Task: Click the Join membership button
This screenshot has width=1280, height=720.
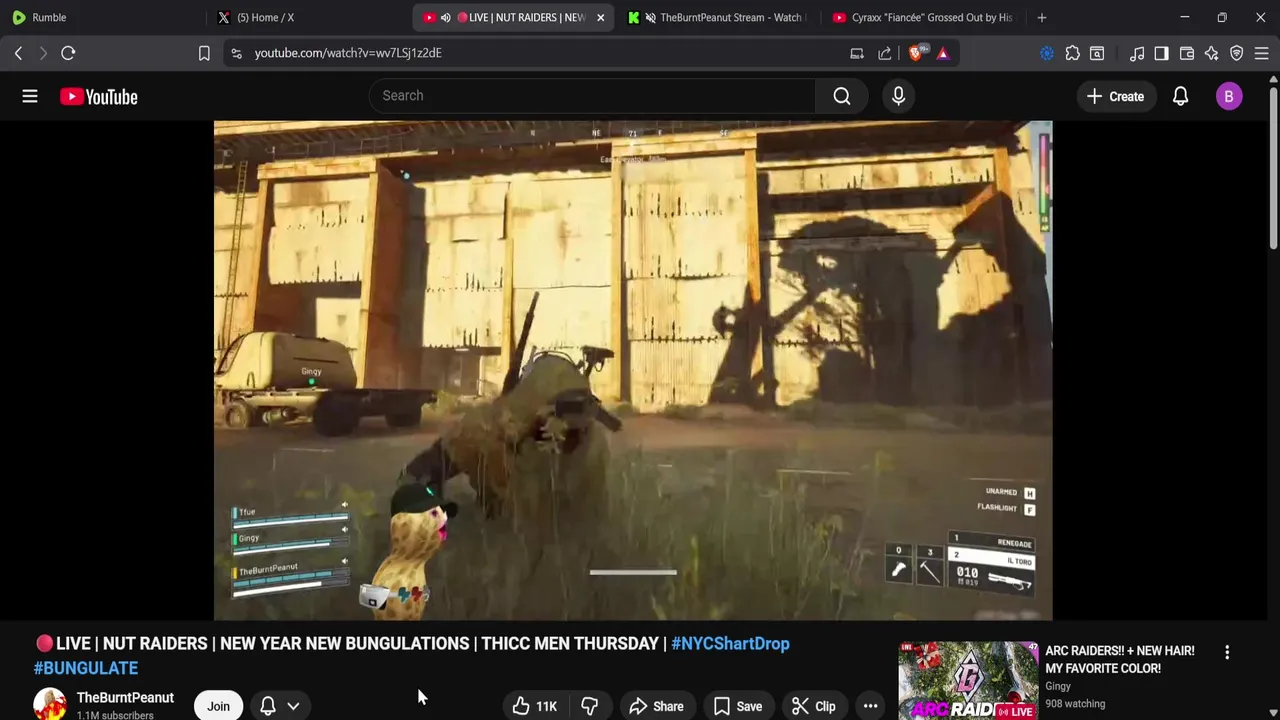Action: [x=218, y=706]
